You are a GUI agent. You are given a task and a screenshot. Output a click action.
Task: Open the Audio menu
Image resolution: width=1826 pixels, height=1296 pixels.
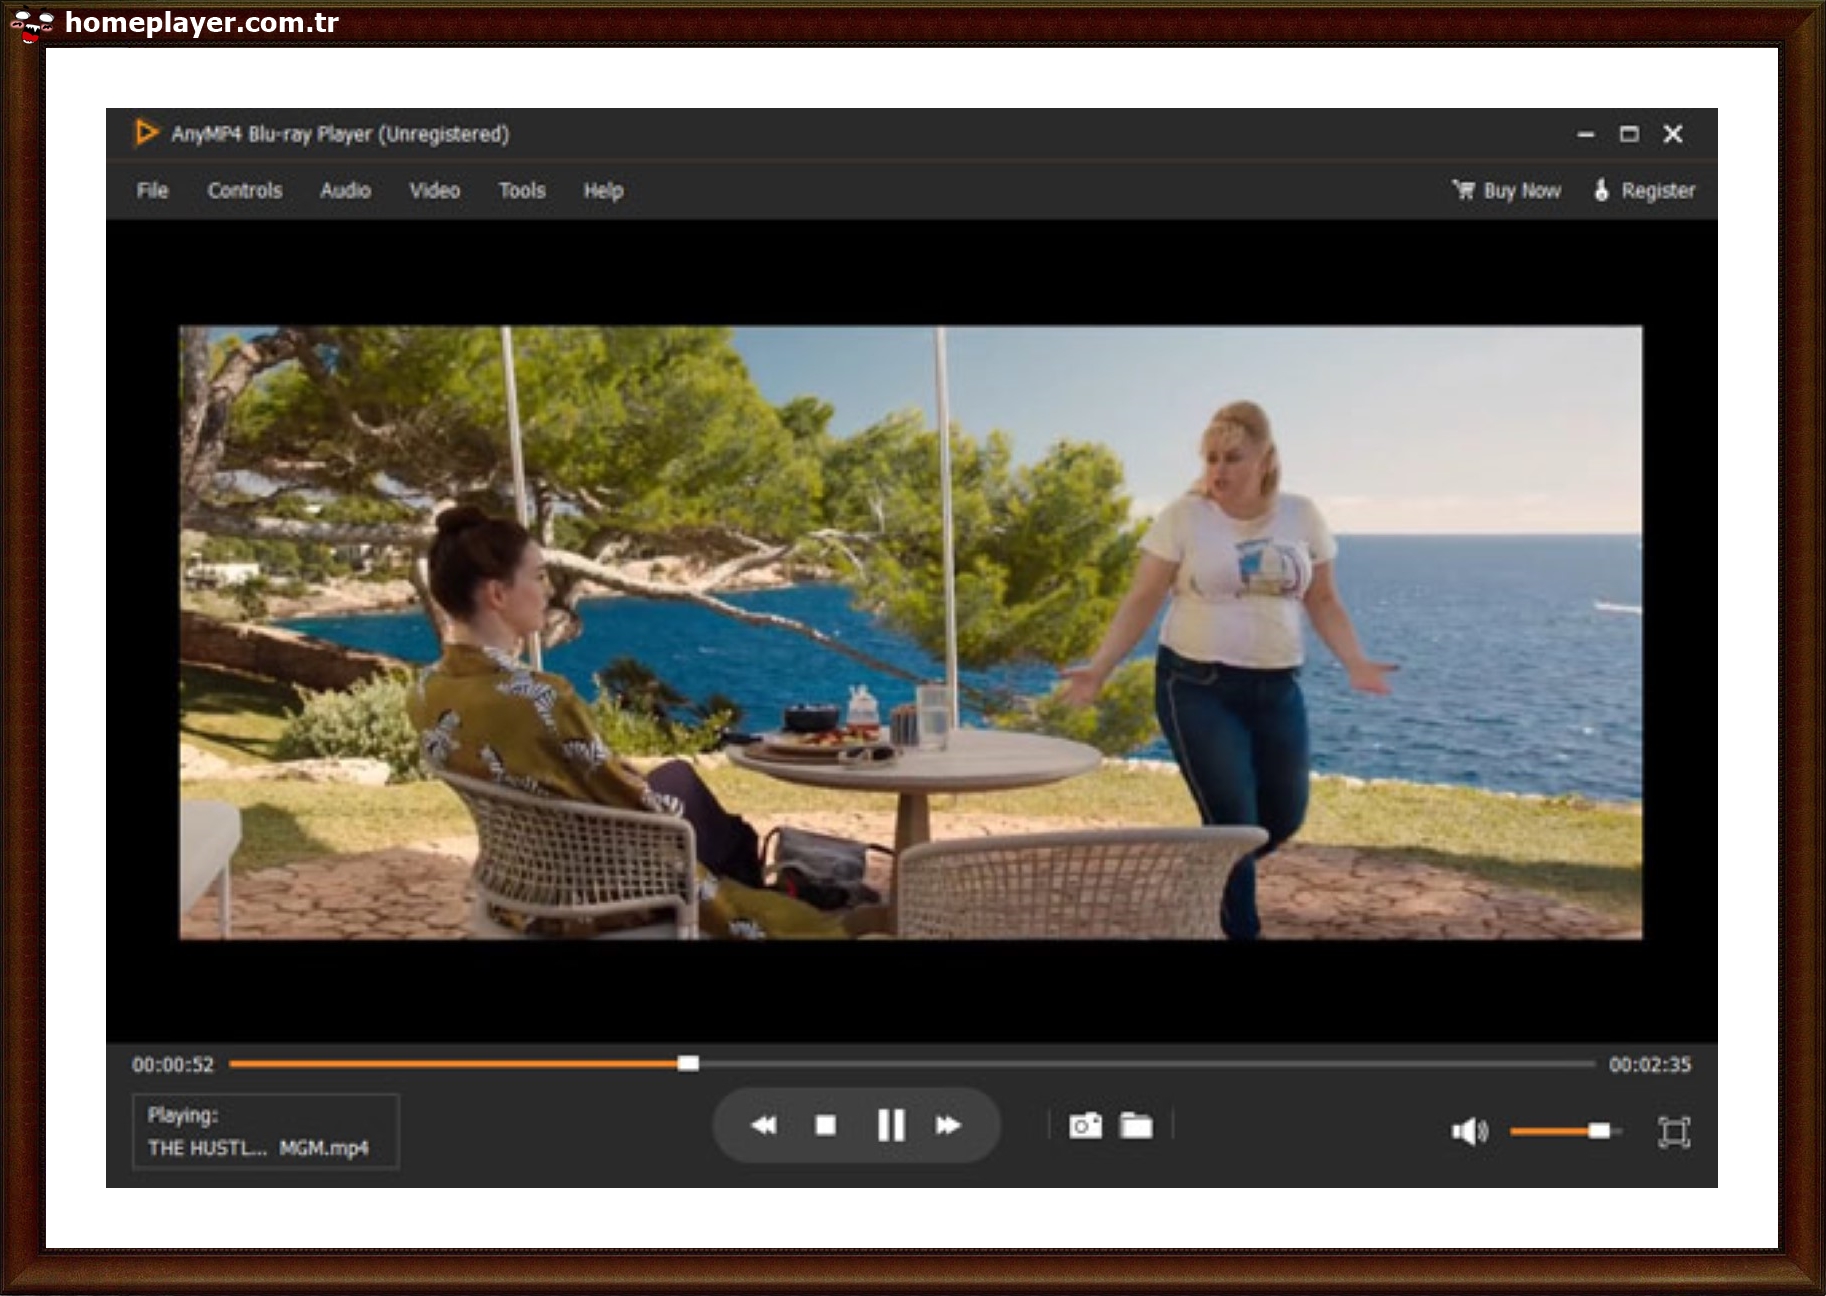(344, 191)
